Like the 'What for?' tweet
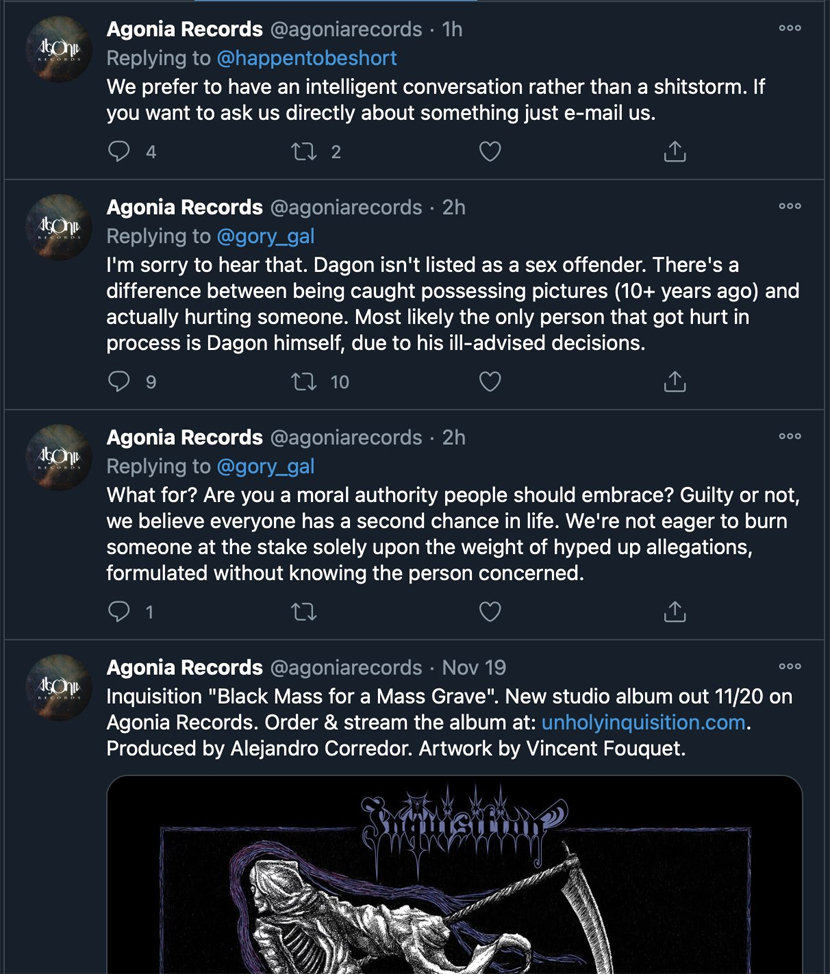Viewport: 830px width, 974px height. coord(489,612)
